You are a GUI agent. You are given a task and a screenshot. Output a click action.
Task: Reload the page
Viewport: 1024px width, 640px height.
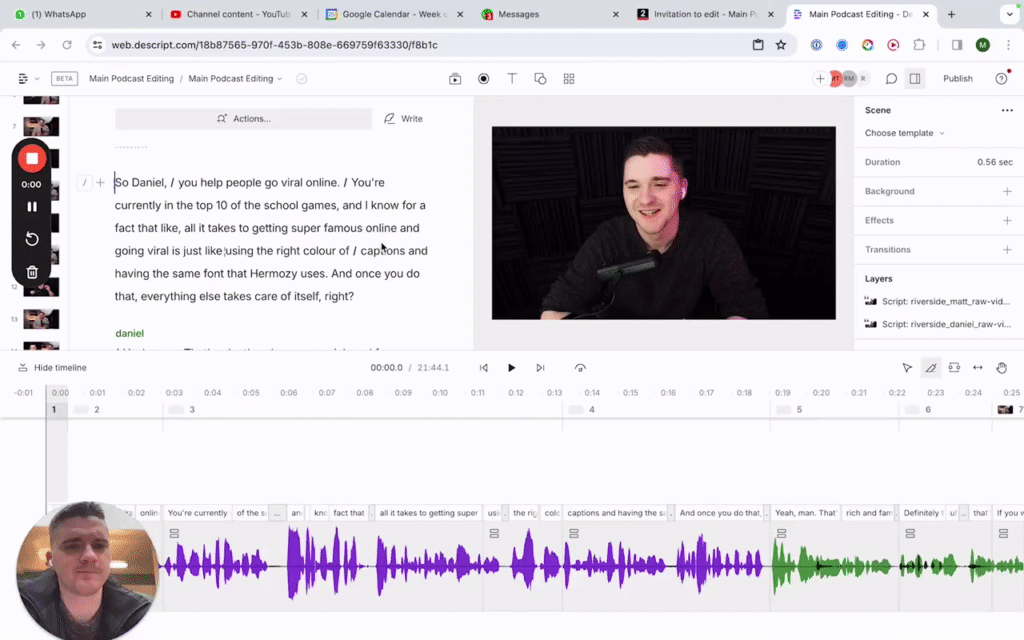(67, 45)
